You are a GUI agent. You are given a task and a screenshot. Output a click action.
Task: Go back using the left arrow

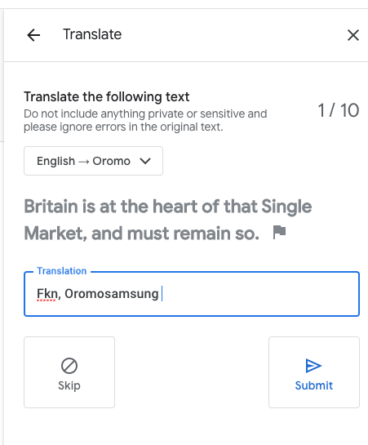34,35
